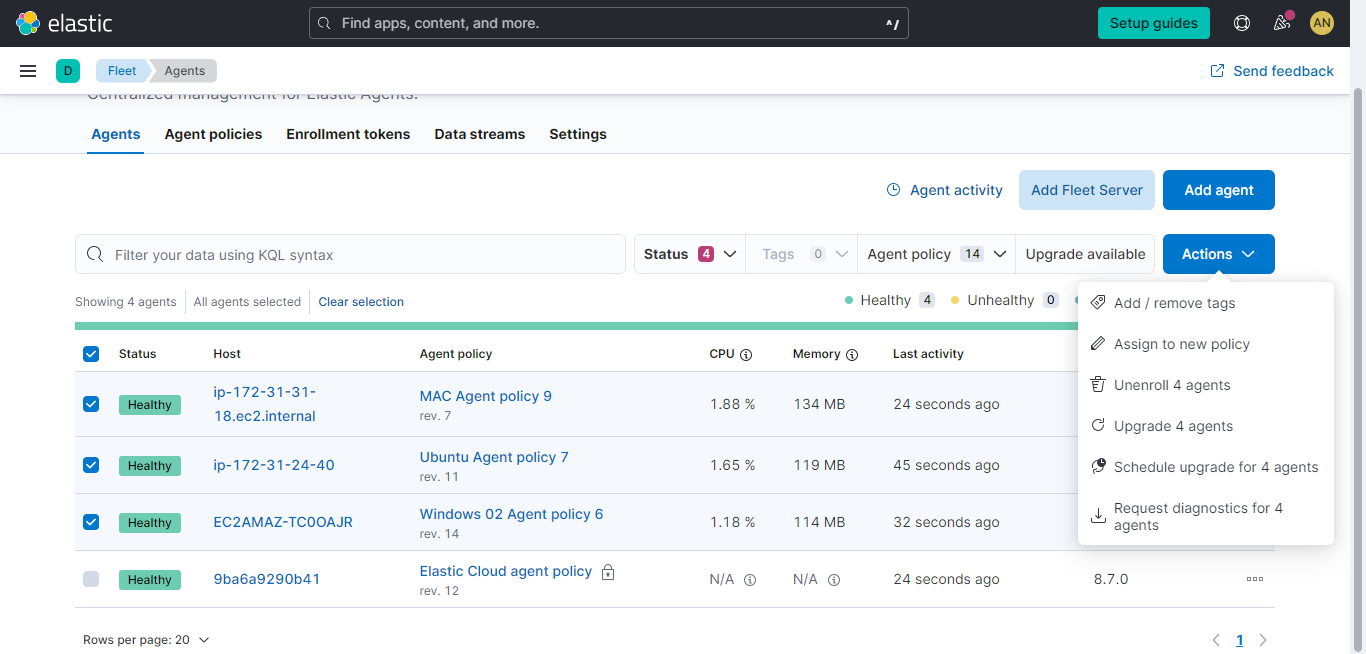This screenshot has width=1366, height=654.
Task: Switch to the Agent policies tab
Action: click(x=213, y=134)
